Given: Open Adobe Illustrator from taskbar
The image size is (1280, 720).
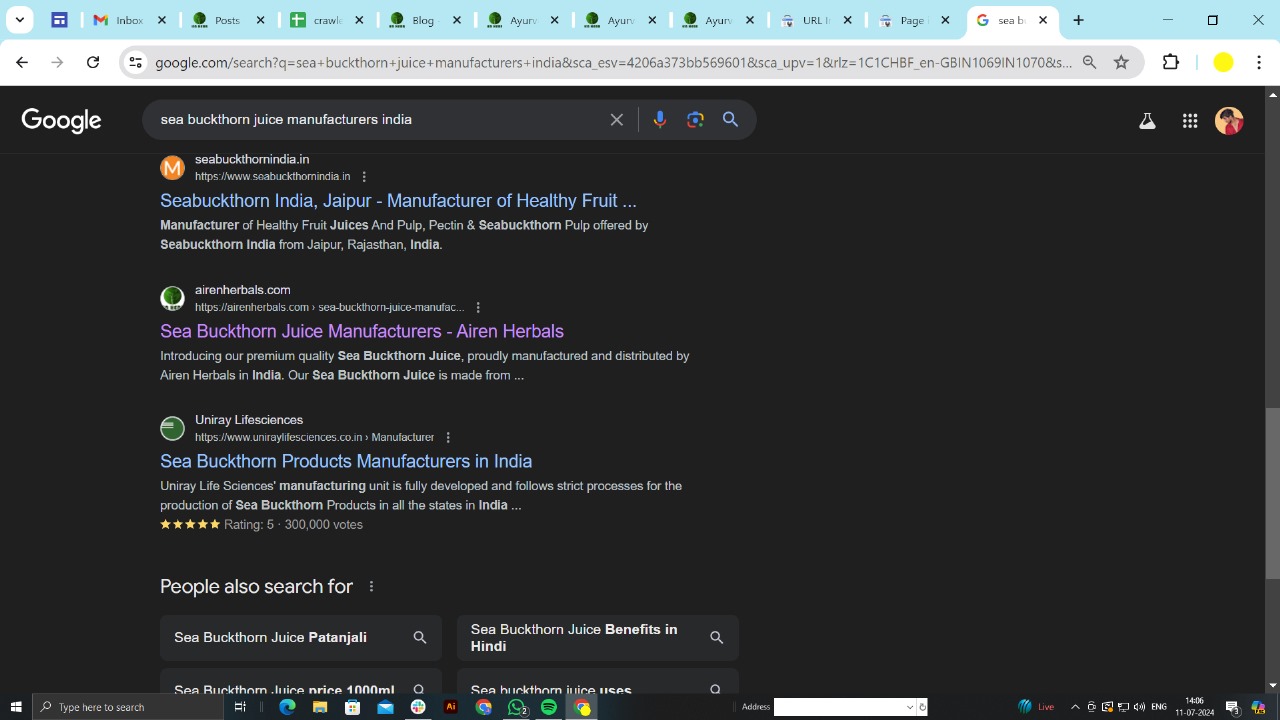Looking at the screenshot, I should (451, 707).
